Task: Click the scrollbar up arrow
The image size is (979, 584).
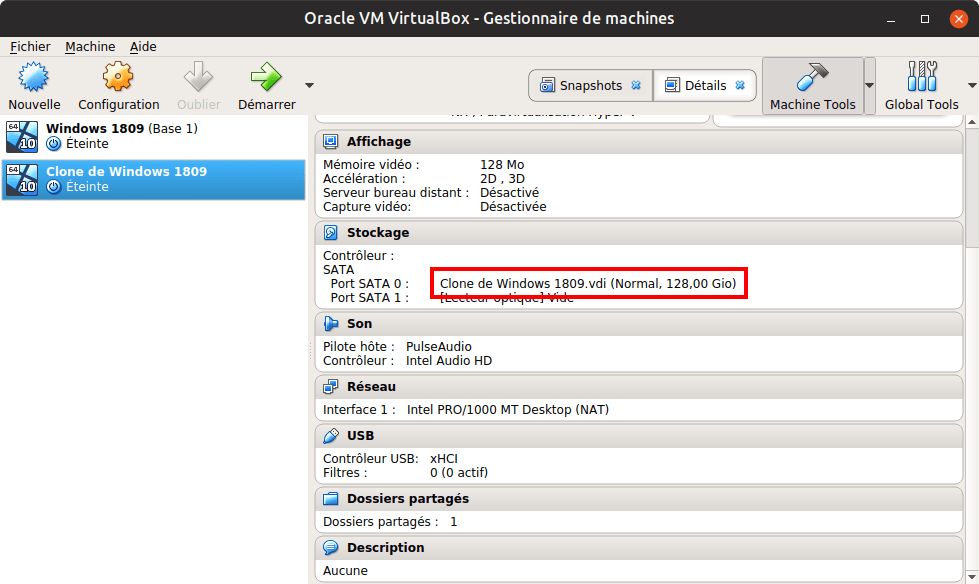Action: (972, 122)
